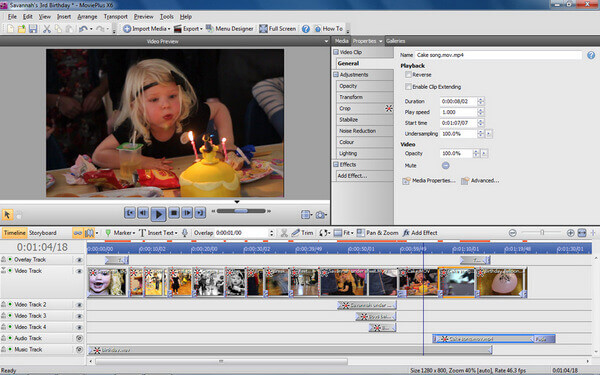Viewport: 600px width, 375px height.
Task: Click the Cut scissors icon in the toolbar
Action: (x=47, y=29)
